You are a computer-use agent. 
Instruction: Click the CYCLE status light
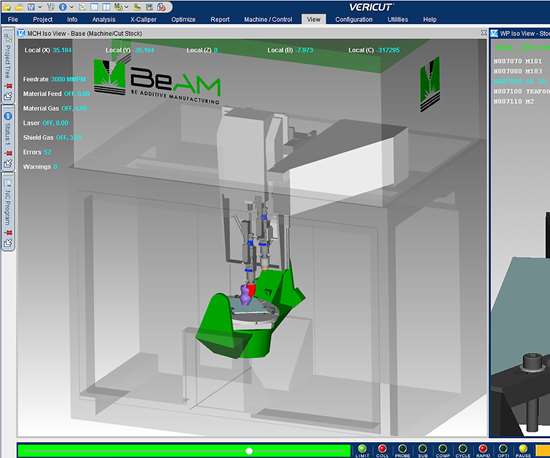tap(463, 449)
